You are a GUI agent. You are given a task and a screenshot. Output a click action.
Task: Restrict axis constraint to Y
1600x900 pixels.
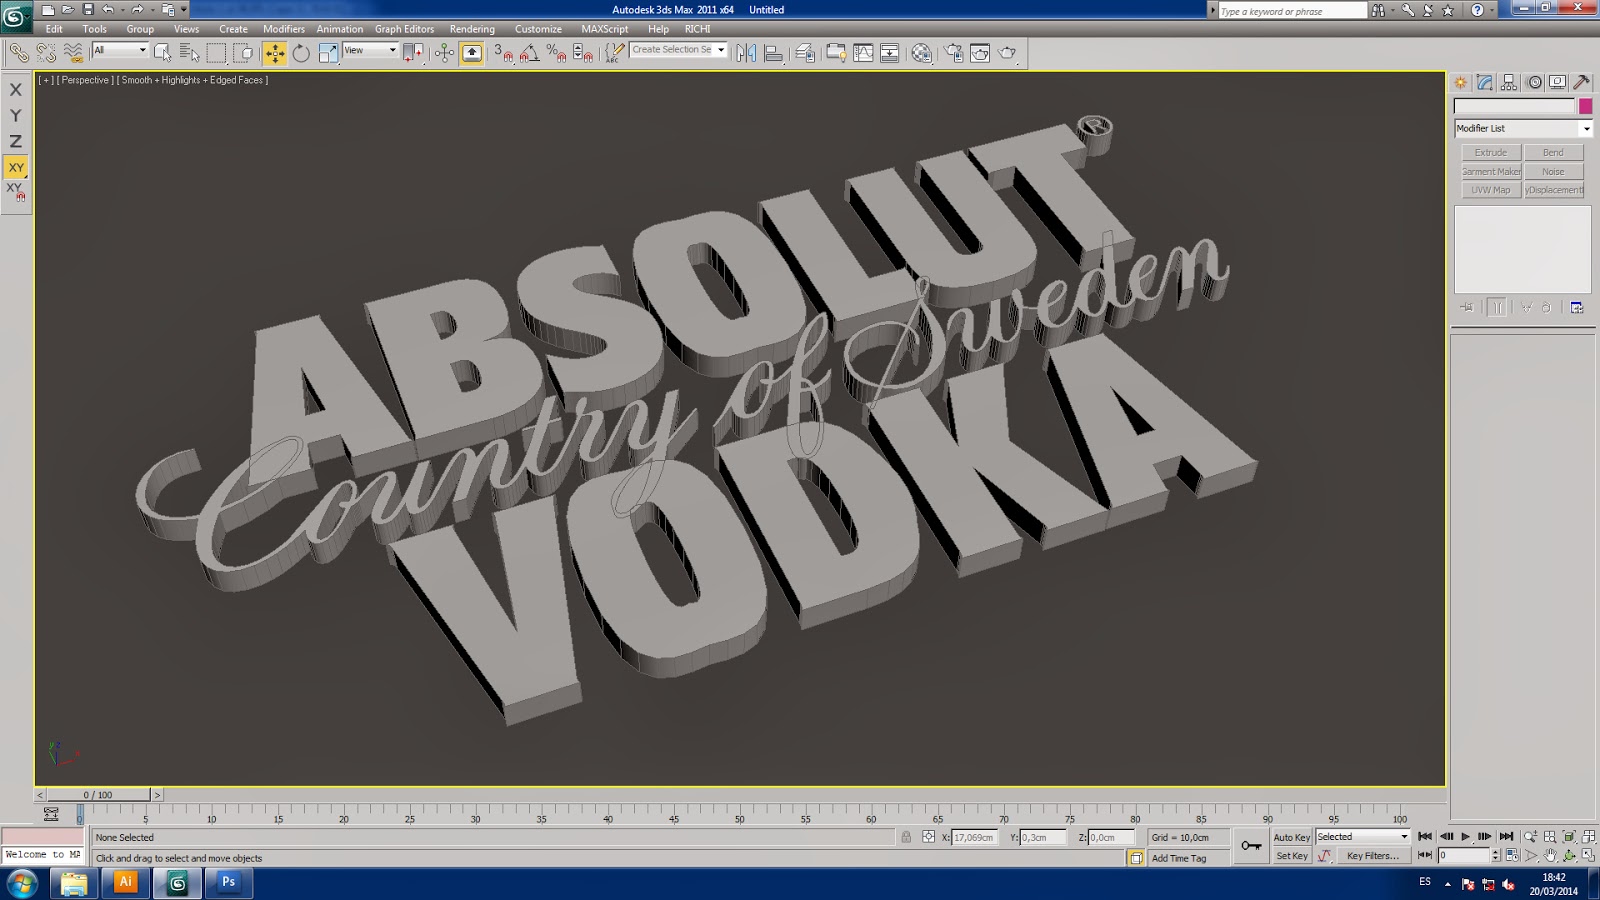(x=16, y=116)
